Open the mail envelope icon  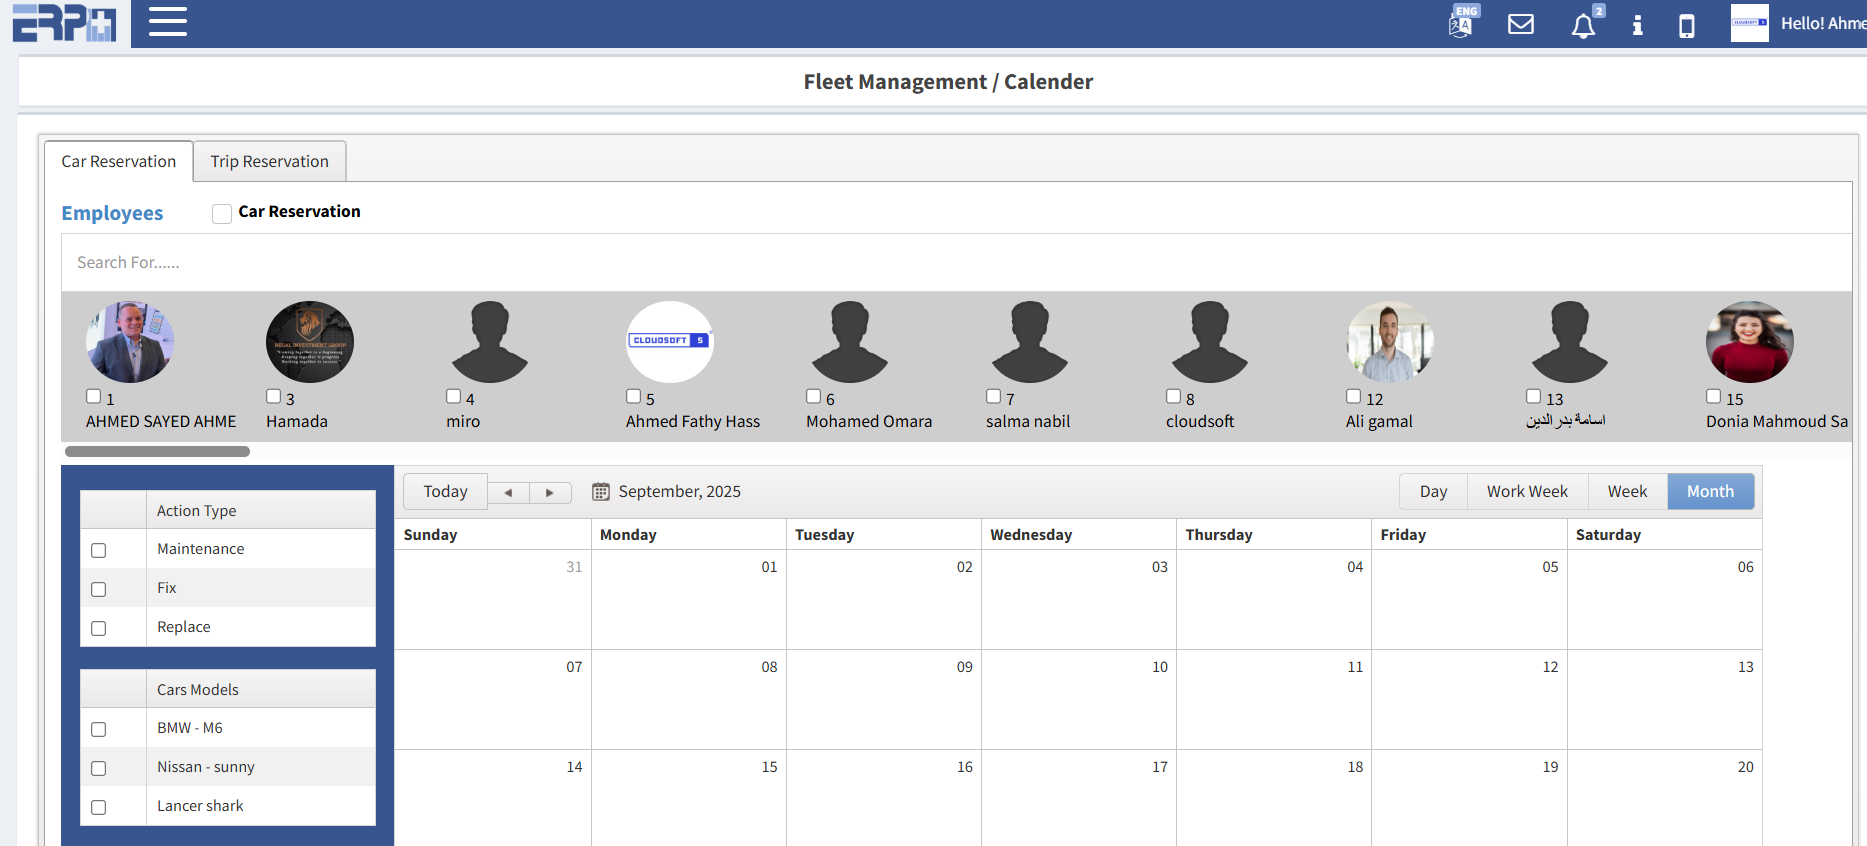pos(1520,24)
